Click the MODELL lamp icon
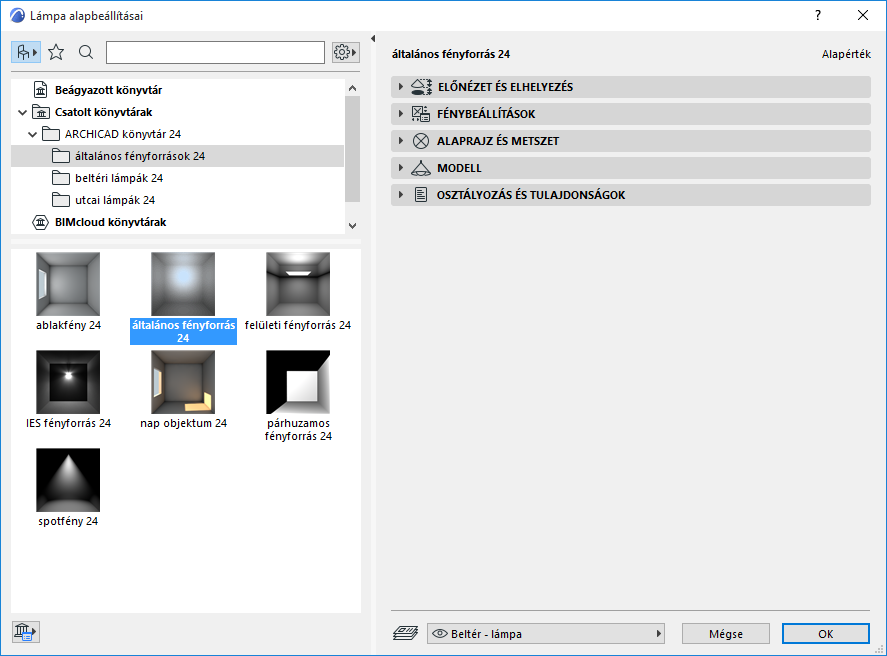887x656 pixels. pos(420,168)
